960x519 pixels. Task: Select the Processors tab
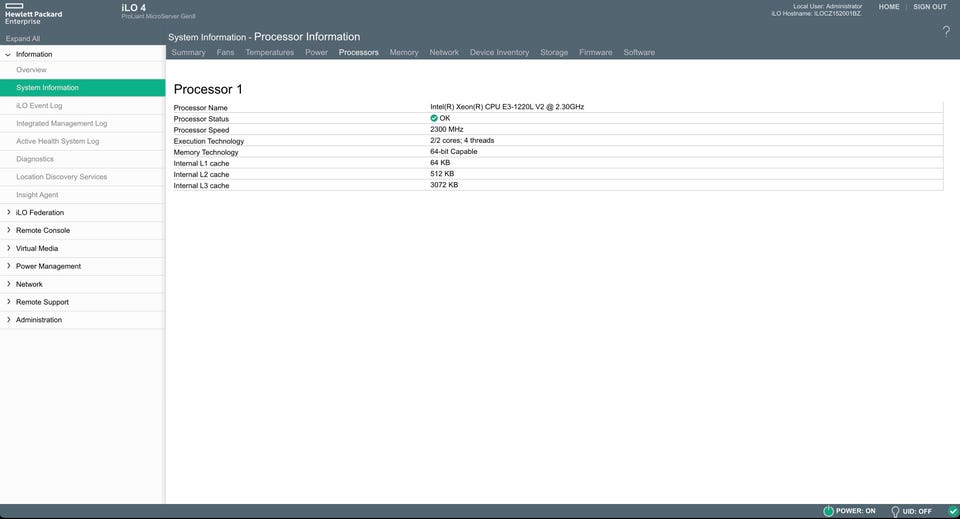(359, 53)
